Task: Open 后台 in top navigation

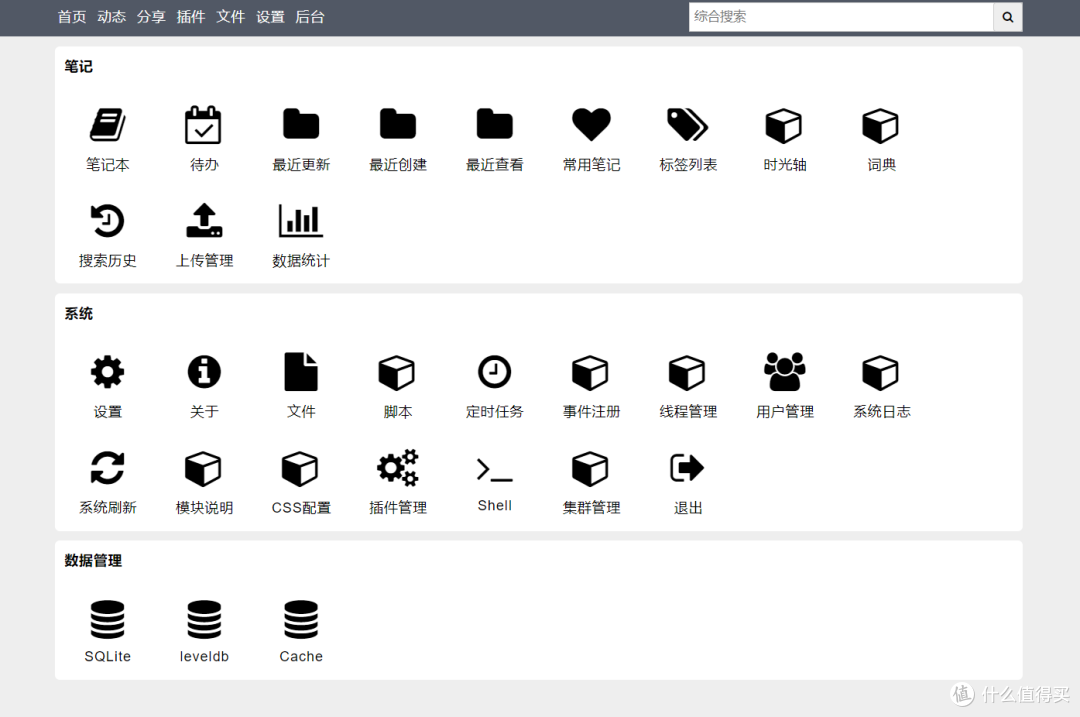Action: [310, 17]
